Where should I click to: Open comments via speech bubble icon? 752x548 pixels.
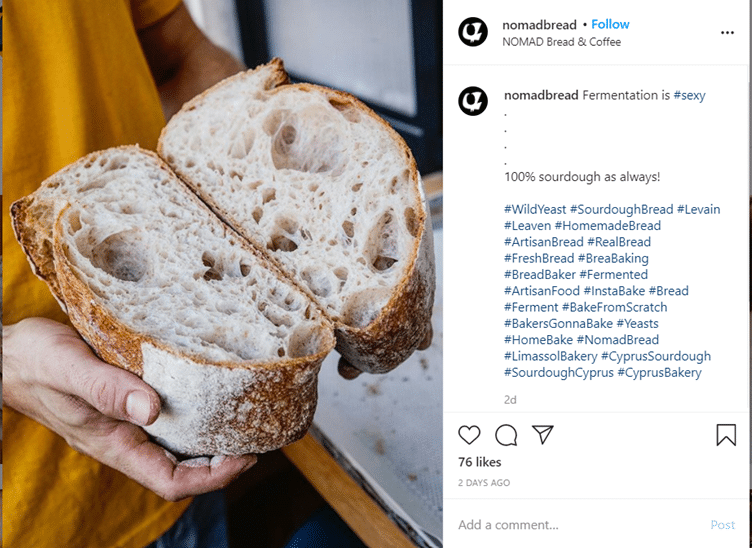click(506, 435)
